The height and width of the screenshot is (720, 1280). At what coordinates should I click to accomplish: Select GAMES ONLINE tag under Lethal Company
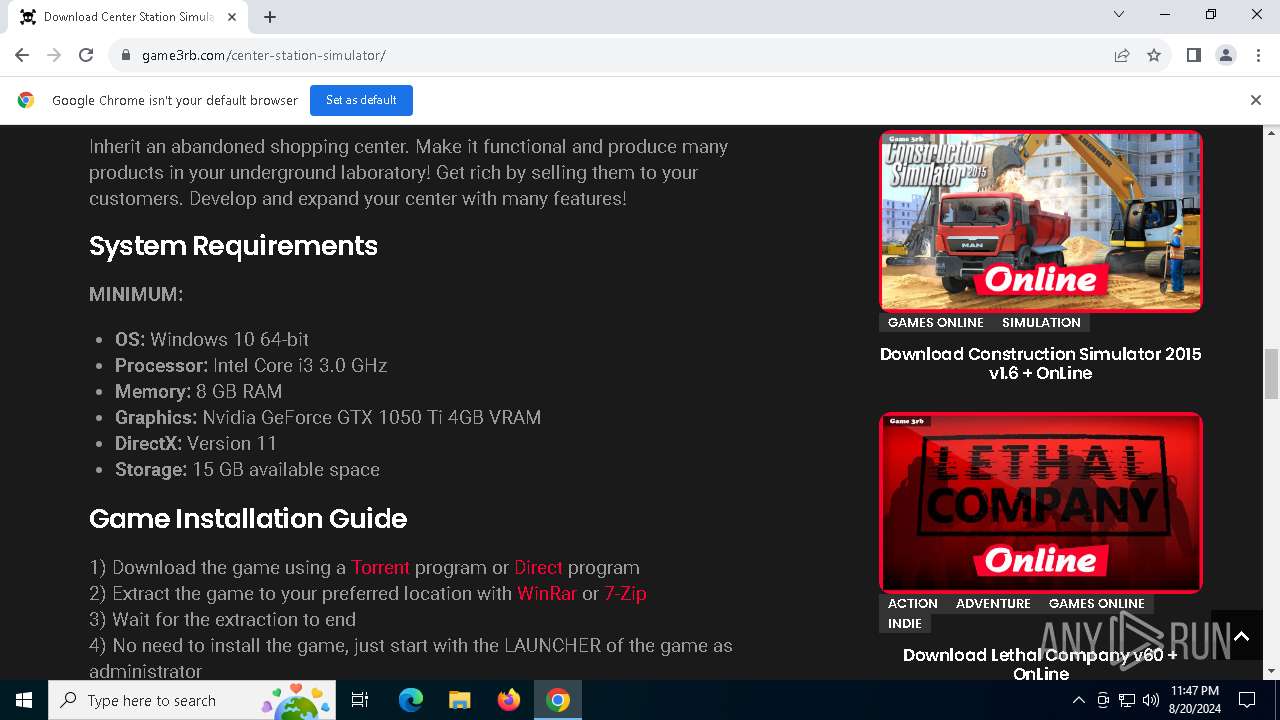pyautogui.click(x=1096, y=603)
